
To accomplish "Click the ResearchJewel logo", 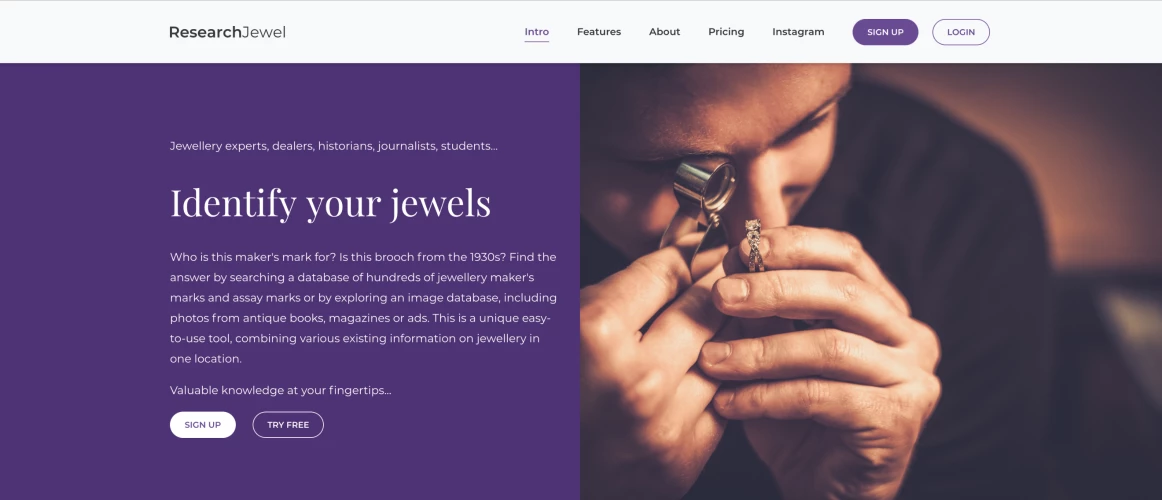I will (x=227, y=32).
